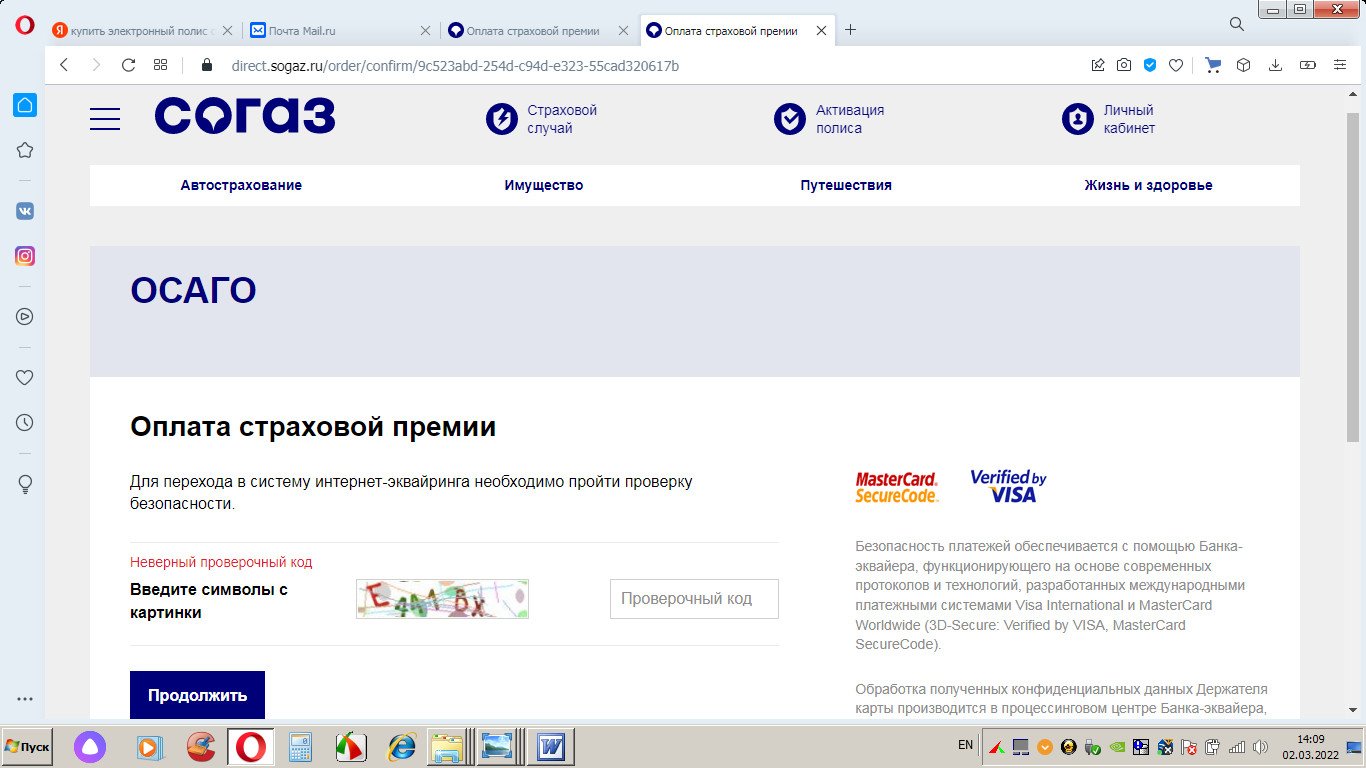The height and width of the screenshot is (768, 1366).
Task: Open the SOGAZ hamburger menu
Action: (x=105, y=119)
